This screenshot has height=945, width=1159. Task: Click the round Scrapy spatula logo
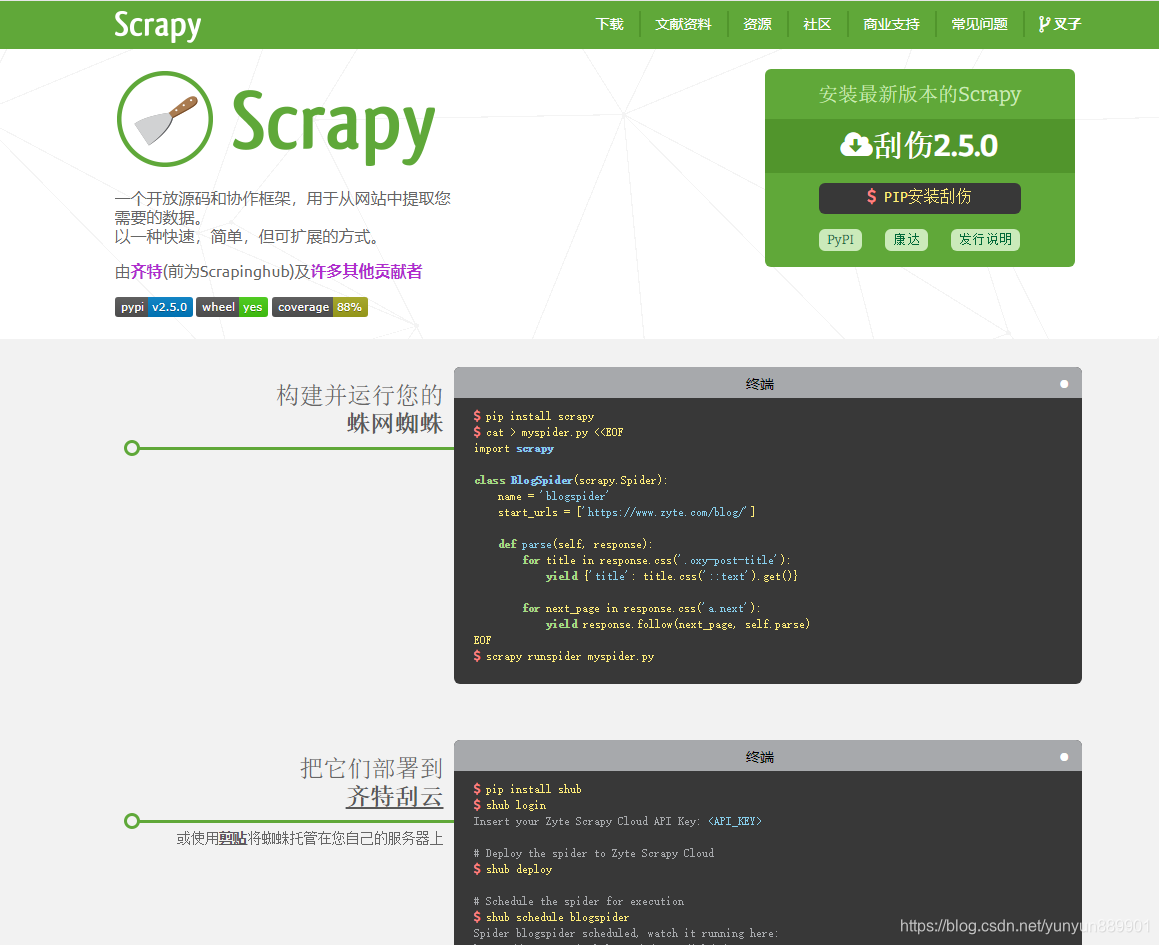pyautogui.click(x=165, y=119)
